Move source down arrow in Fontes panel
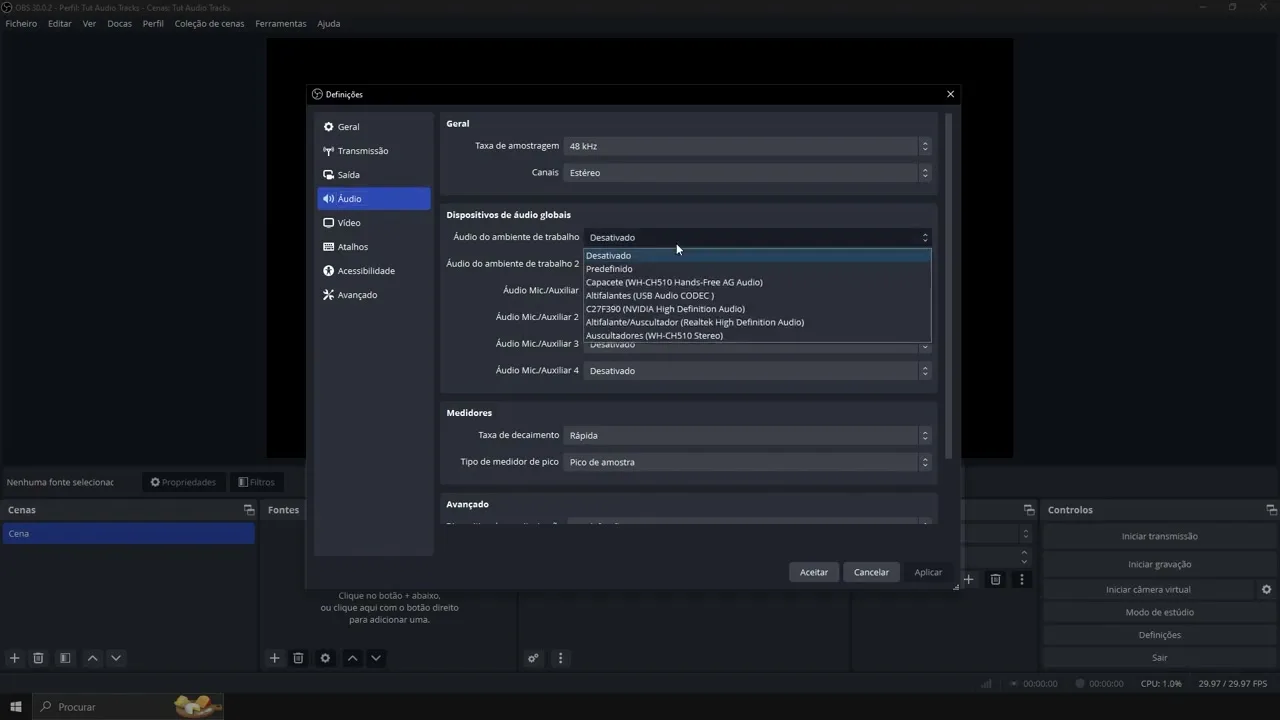This screenshot has height=720, width=1280. point(376,658)
